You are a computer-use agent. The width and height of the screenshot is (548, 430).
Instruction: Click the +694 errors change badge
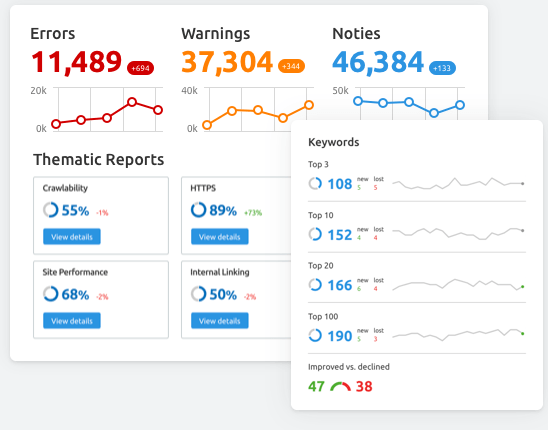140,68
